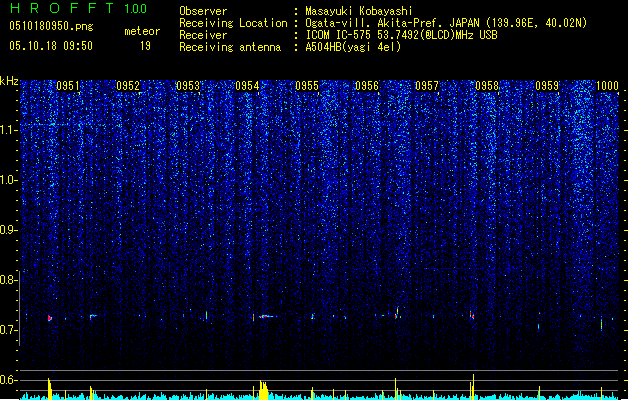Click the long horizontal meteor echo after 0954

(268, 317)
